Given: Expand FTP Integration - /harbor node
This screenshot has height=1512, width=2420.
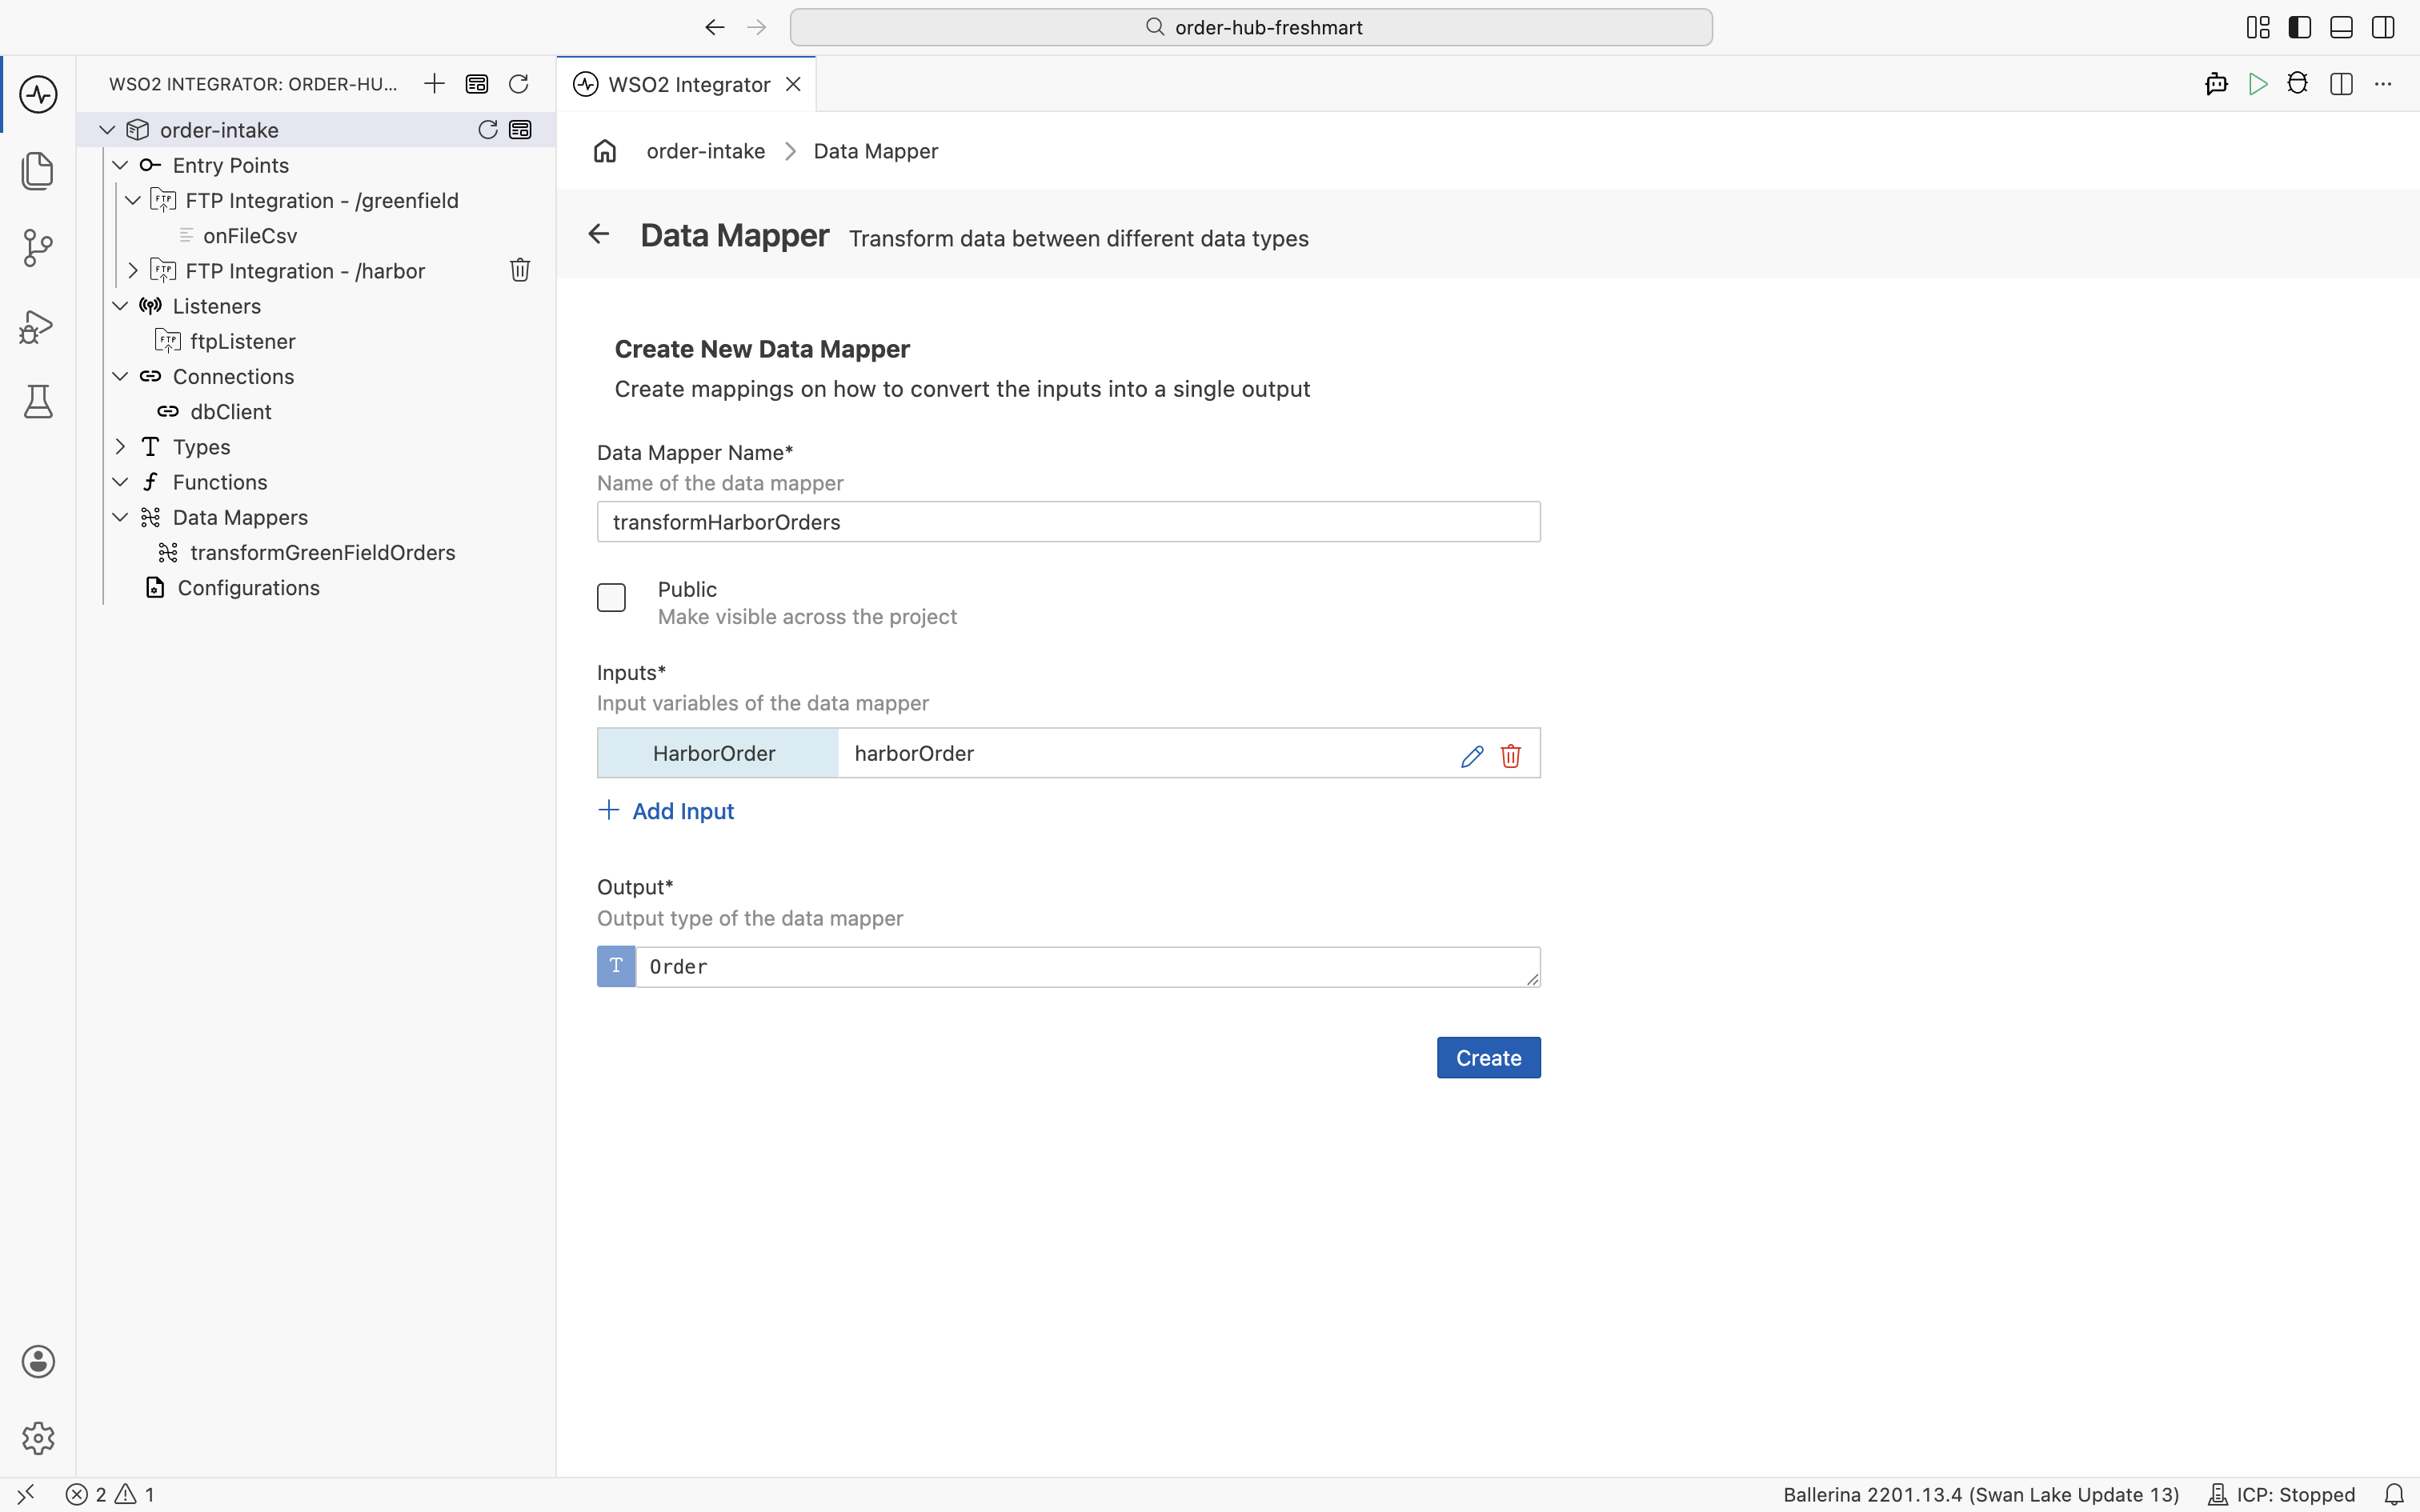Looking at the screenshot, I should 133,270.
